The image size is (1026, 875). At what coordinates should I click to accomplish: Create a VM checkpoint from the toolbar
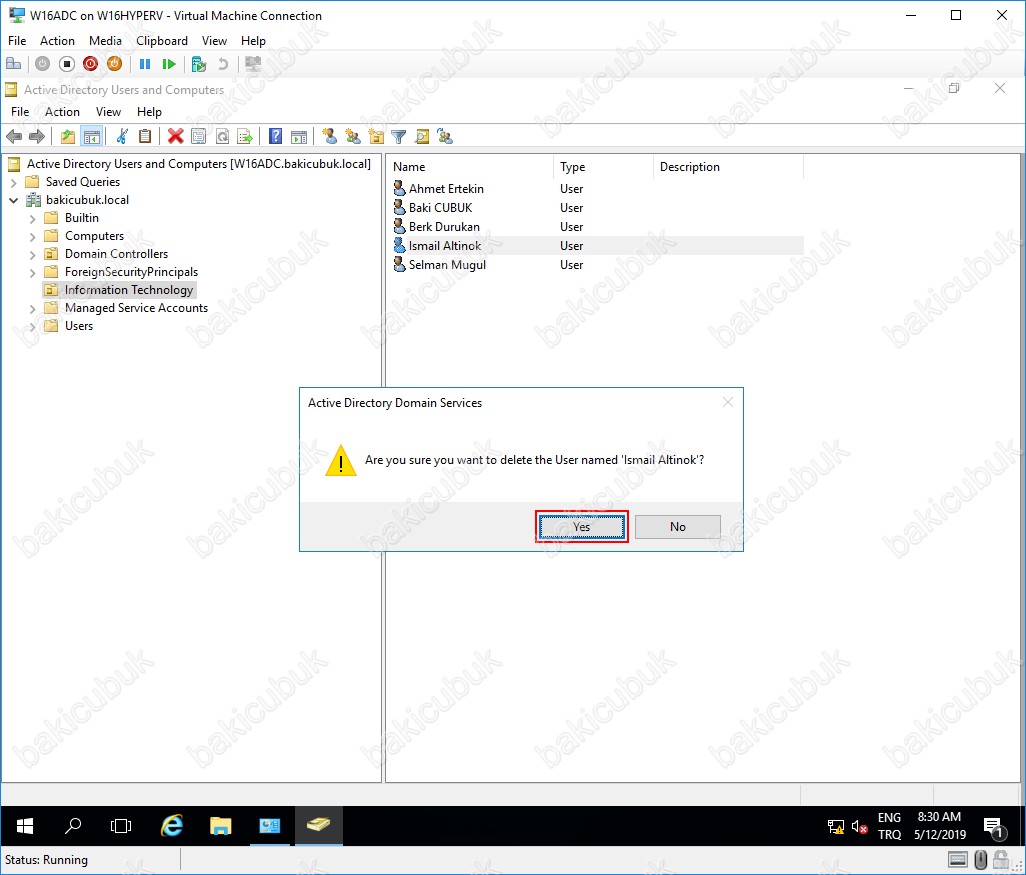[199, 64]
